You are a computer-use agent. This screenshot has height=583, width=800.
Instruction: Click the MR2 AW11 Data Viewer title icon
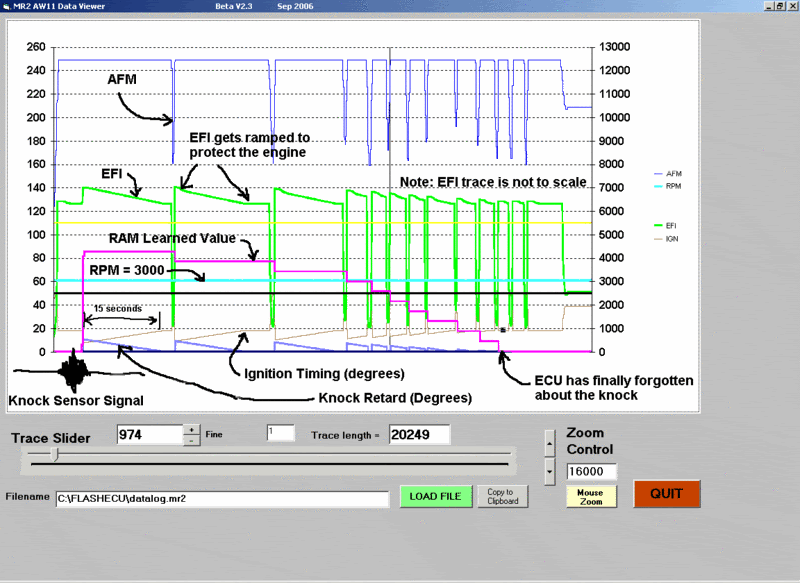coord(6,7)
